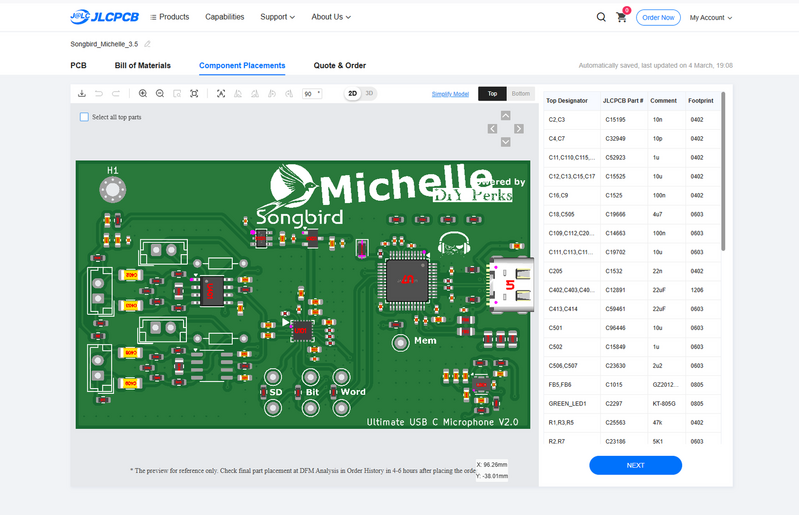Expand the About Us dropdown
The image size is (799, 515).
tap(331, 17)
